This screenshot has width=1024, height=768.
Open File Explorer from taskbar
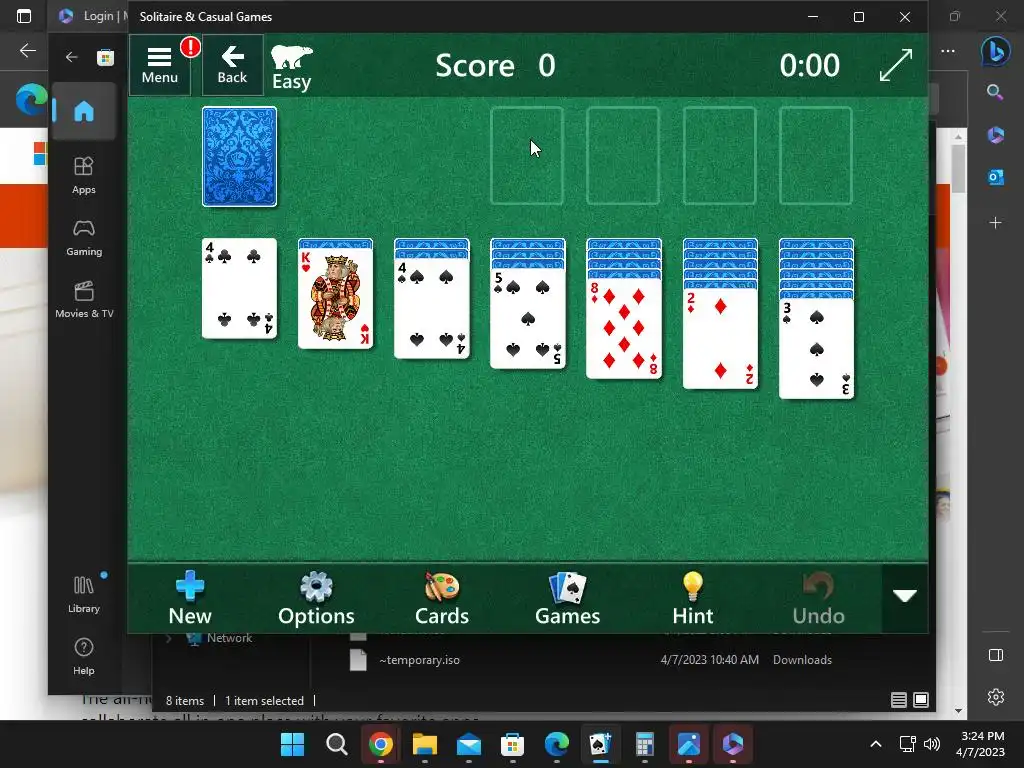[424, 744]
